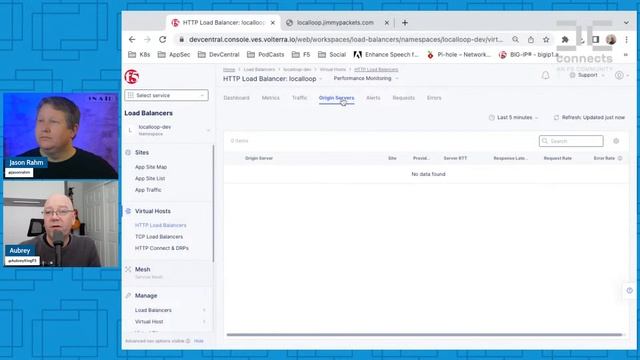The height and width of the screenshot is (360, 640).
Task: Click the Virtual Hosts section icon
Action: click(128, 211)
